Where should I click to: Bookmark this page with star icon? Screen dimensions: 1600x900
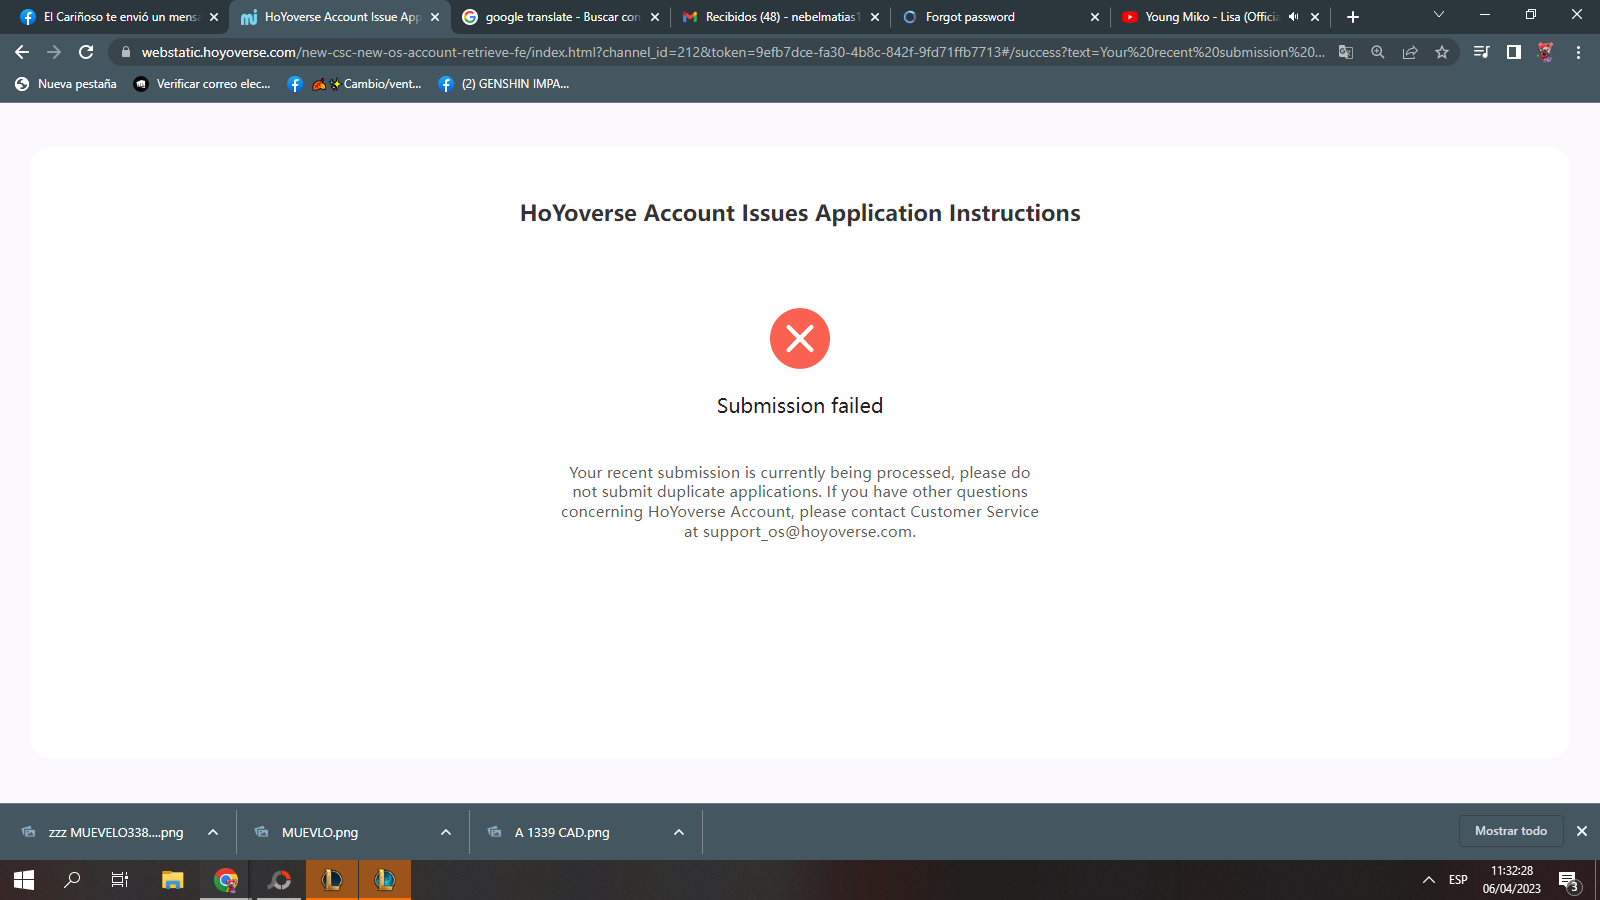coord(1442,52)
